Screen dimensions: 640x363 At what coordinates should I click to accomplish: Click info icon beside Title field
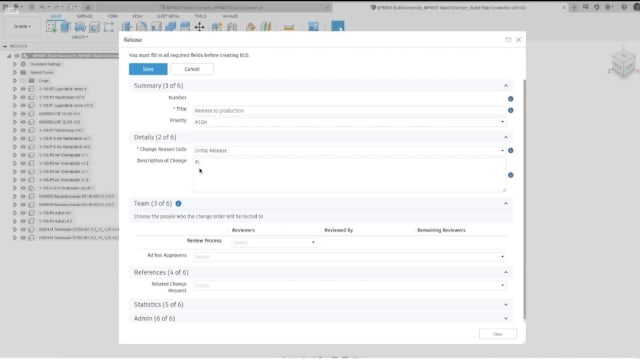[511, 110]
